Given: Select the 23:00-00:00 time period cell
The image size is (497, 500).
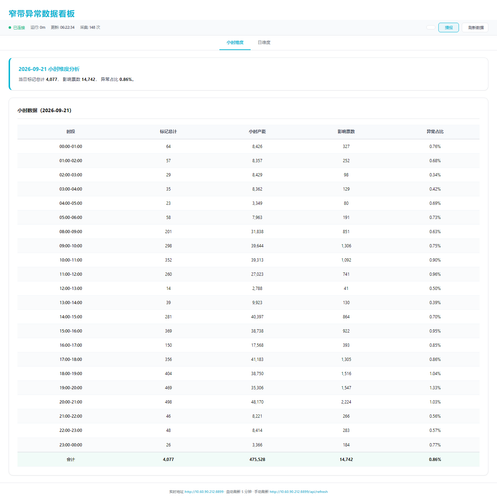Looking at the screenshot, I should [71, 445].
